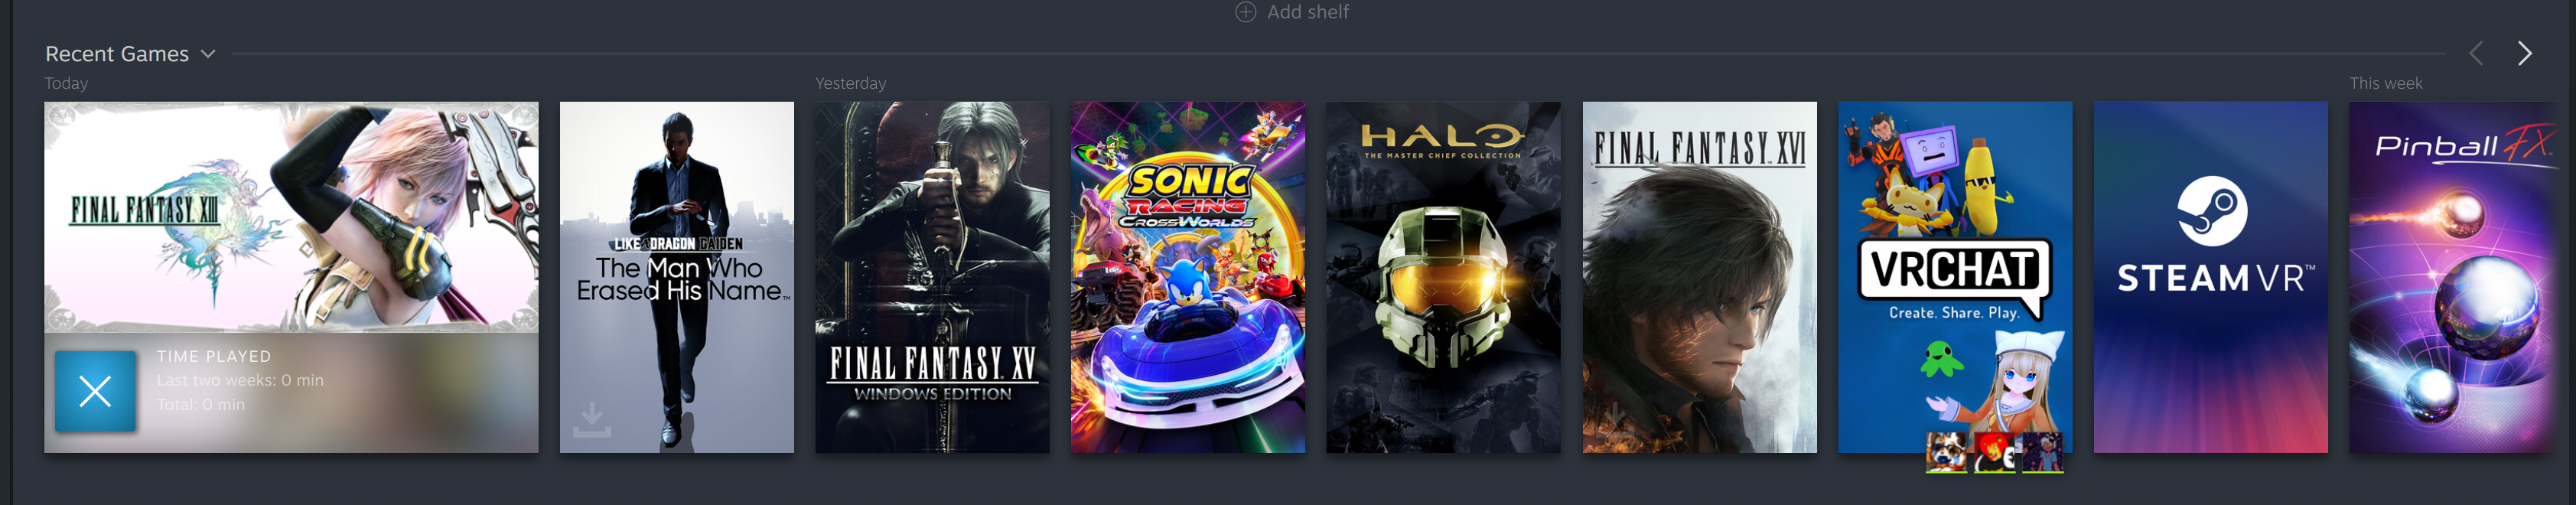Open the Sonic Racing CrossWorlds cover

pyautogui.click(x=1188, y=277)
